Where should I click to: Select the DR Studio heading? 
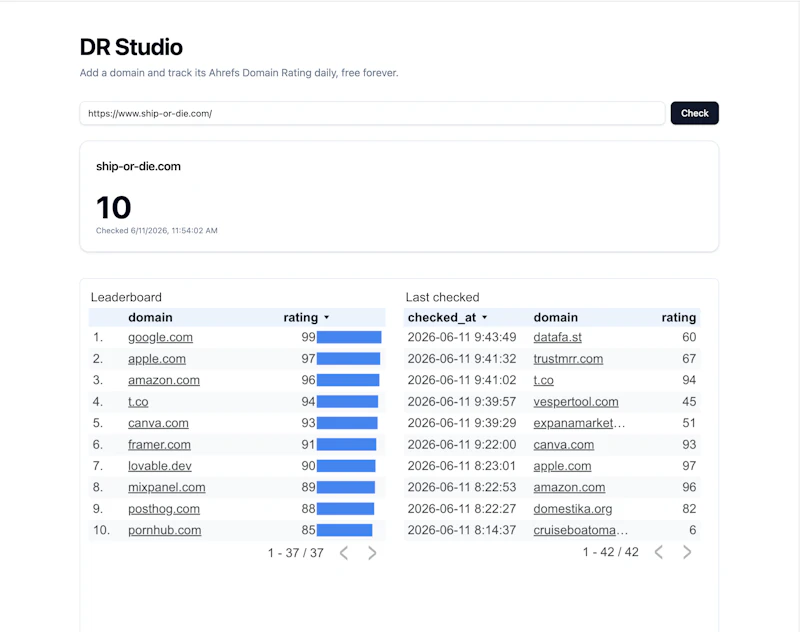(x=131, y=47)
